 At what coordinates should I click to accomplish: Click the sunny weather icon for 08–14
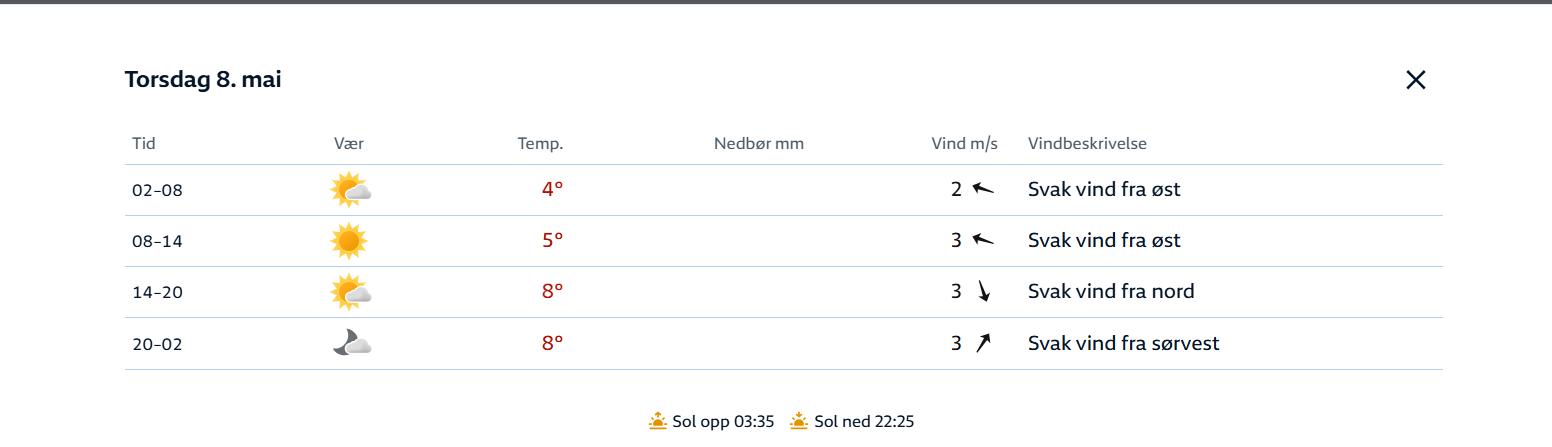pyautogui.click(x=349, y=241)
